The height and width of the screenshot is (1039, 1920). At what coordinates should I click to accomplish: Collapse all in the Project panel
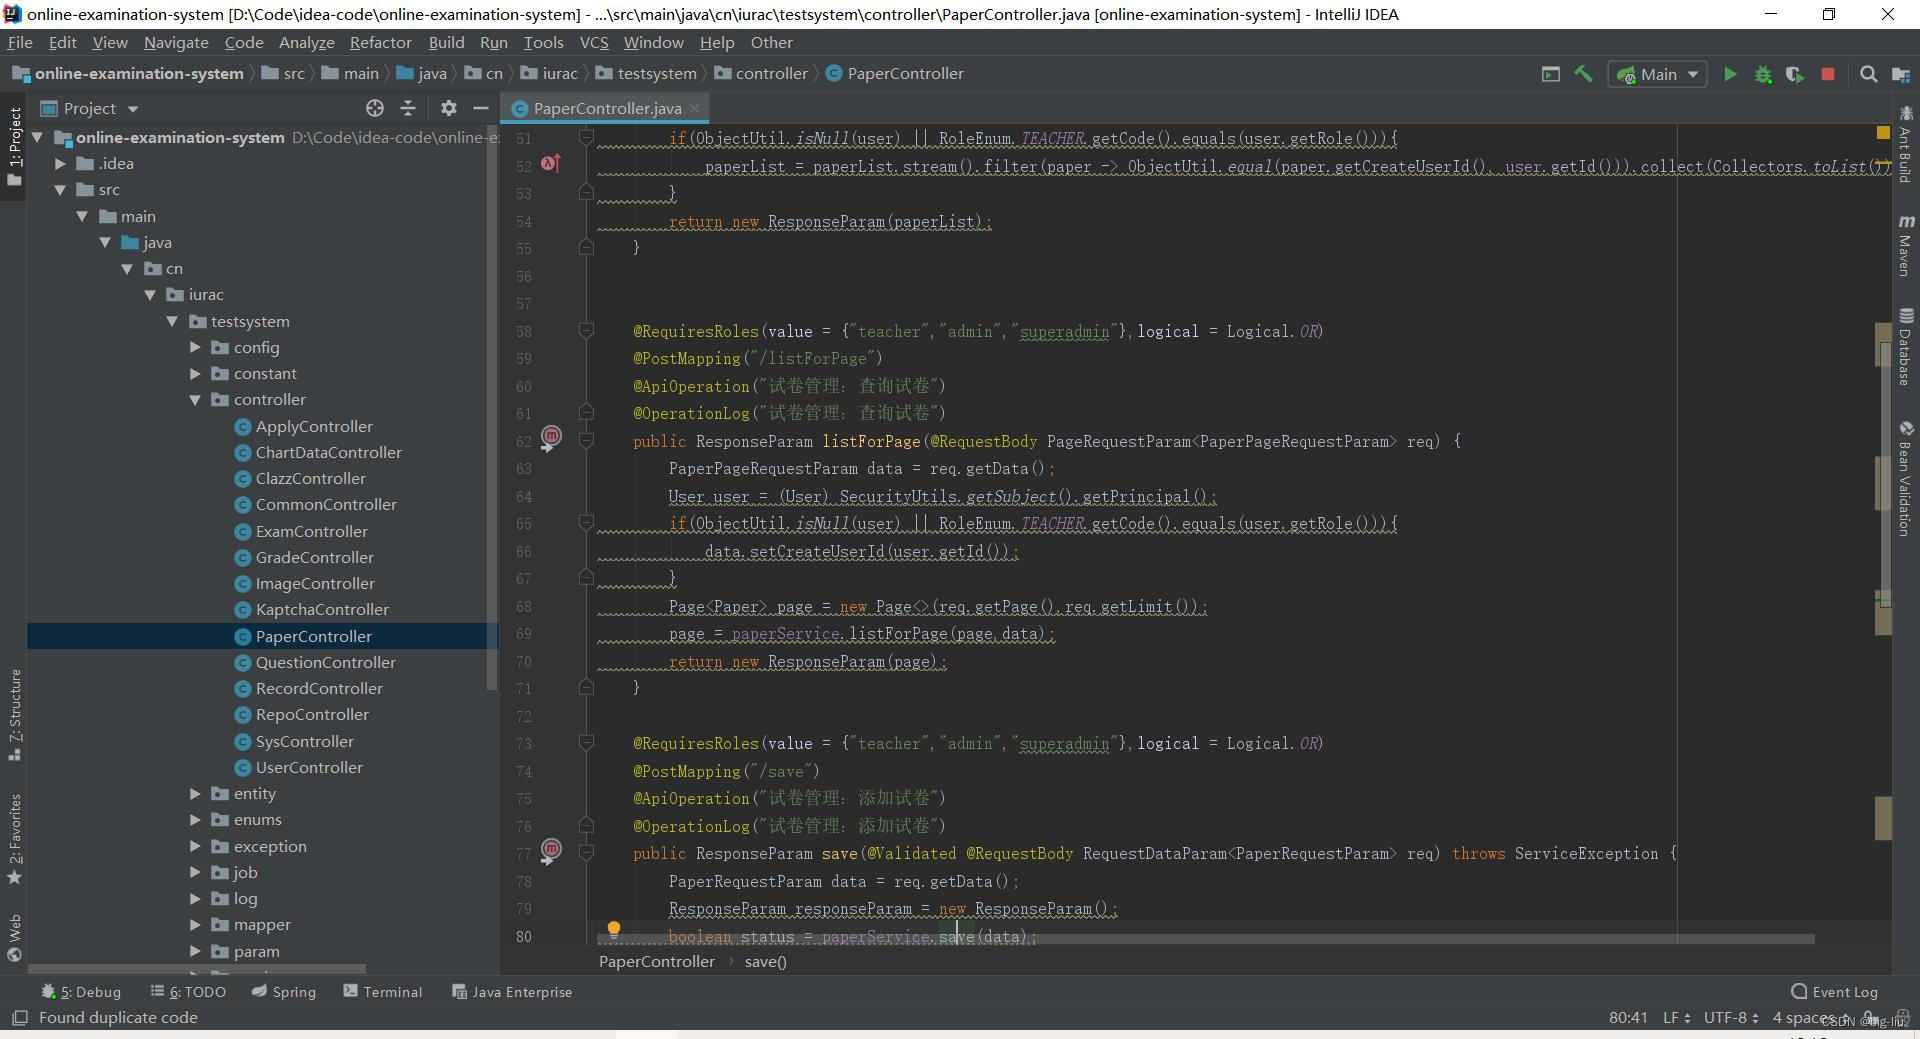point(408,108)
